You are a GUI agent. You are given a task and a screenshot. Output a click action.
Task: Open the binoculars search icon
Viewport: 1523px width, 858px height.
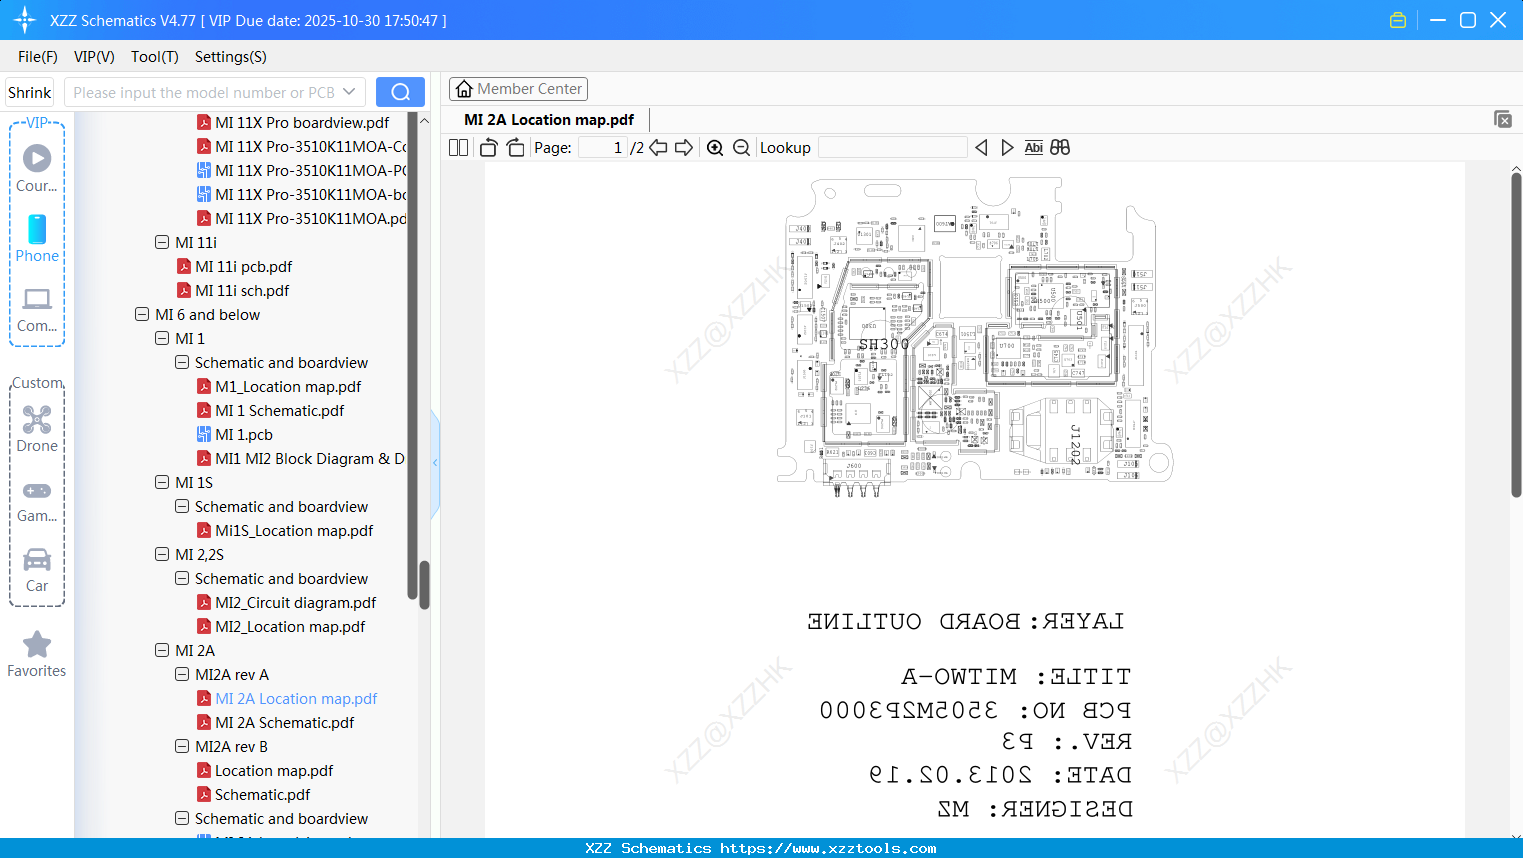click(x=1060, y=147)
